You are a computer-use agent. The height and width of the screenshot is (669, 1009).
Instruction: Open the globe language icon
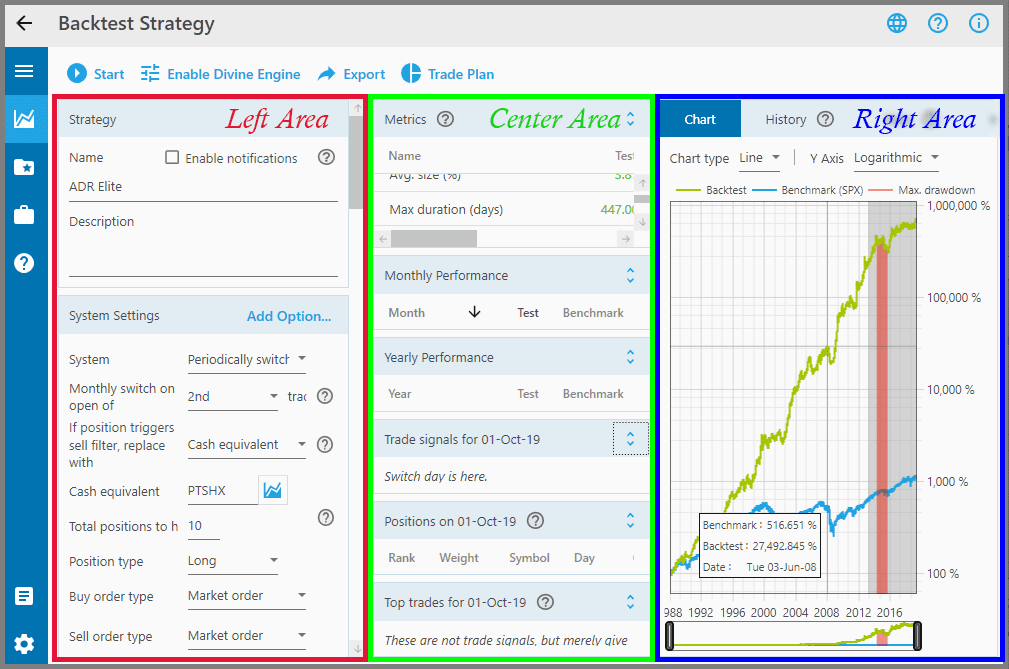click(x=897, y=24)
